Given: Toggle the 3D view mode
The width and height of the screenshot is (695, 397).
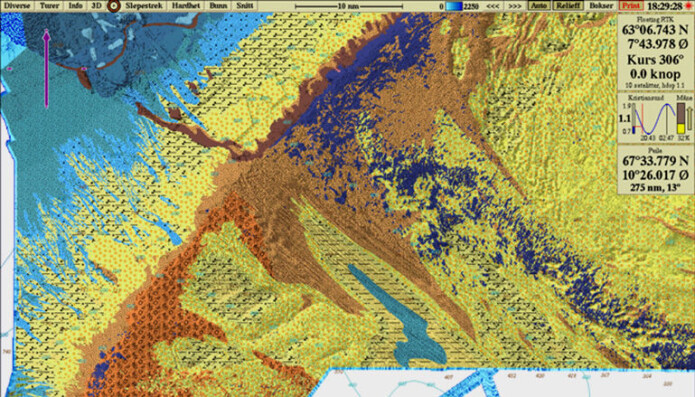Looking at the screenshot, I should (x=96, y=6).
